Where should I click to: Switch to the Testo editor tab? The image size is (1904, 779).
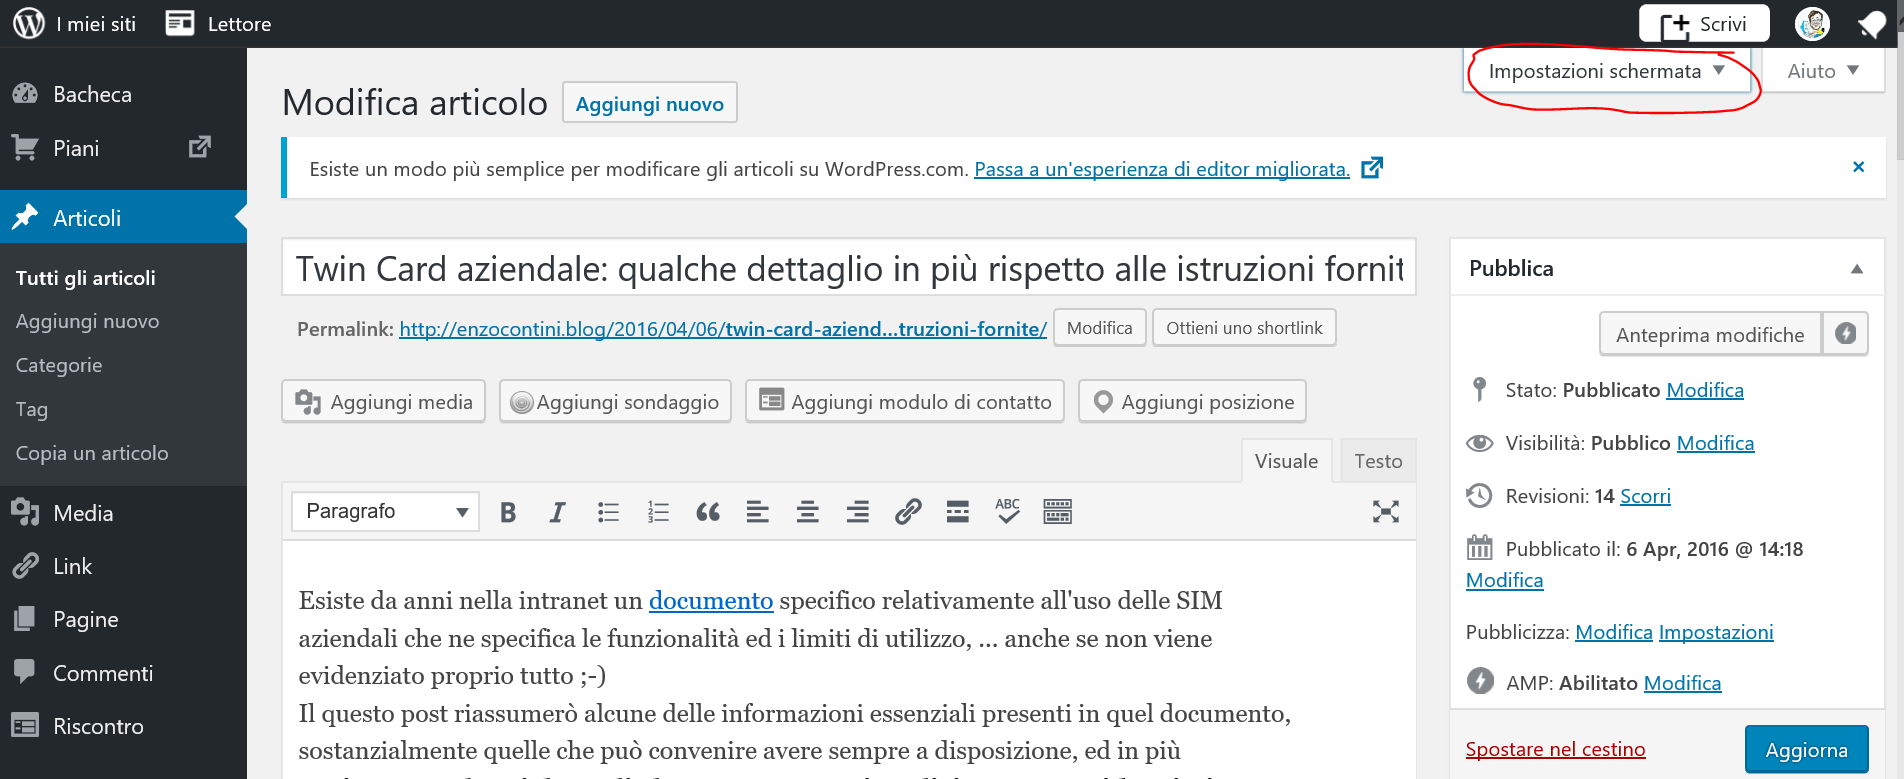coord(1378,461)
